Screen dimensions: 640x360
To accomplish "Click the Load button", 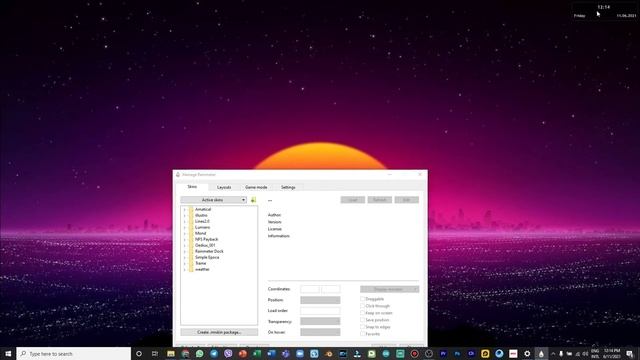I will pyautogui.click(x=353, y=200).
